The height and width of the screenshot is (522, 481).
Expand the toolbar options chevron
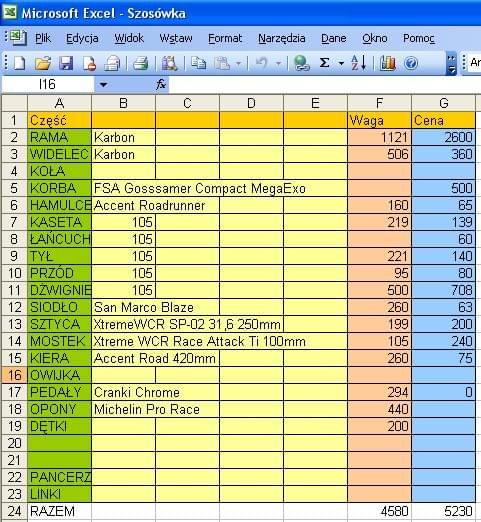coord(451,63)
